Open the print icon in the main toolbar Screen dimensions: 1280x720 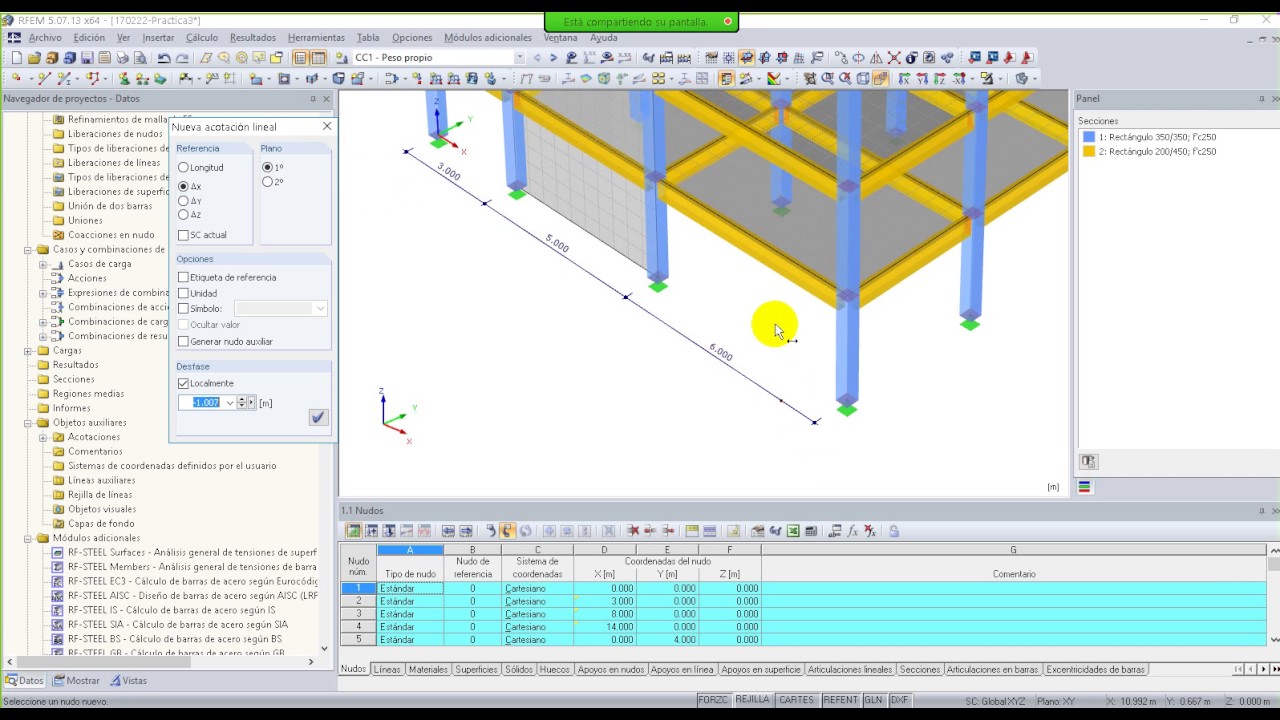pyautogui.click(x=122, y=58)
